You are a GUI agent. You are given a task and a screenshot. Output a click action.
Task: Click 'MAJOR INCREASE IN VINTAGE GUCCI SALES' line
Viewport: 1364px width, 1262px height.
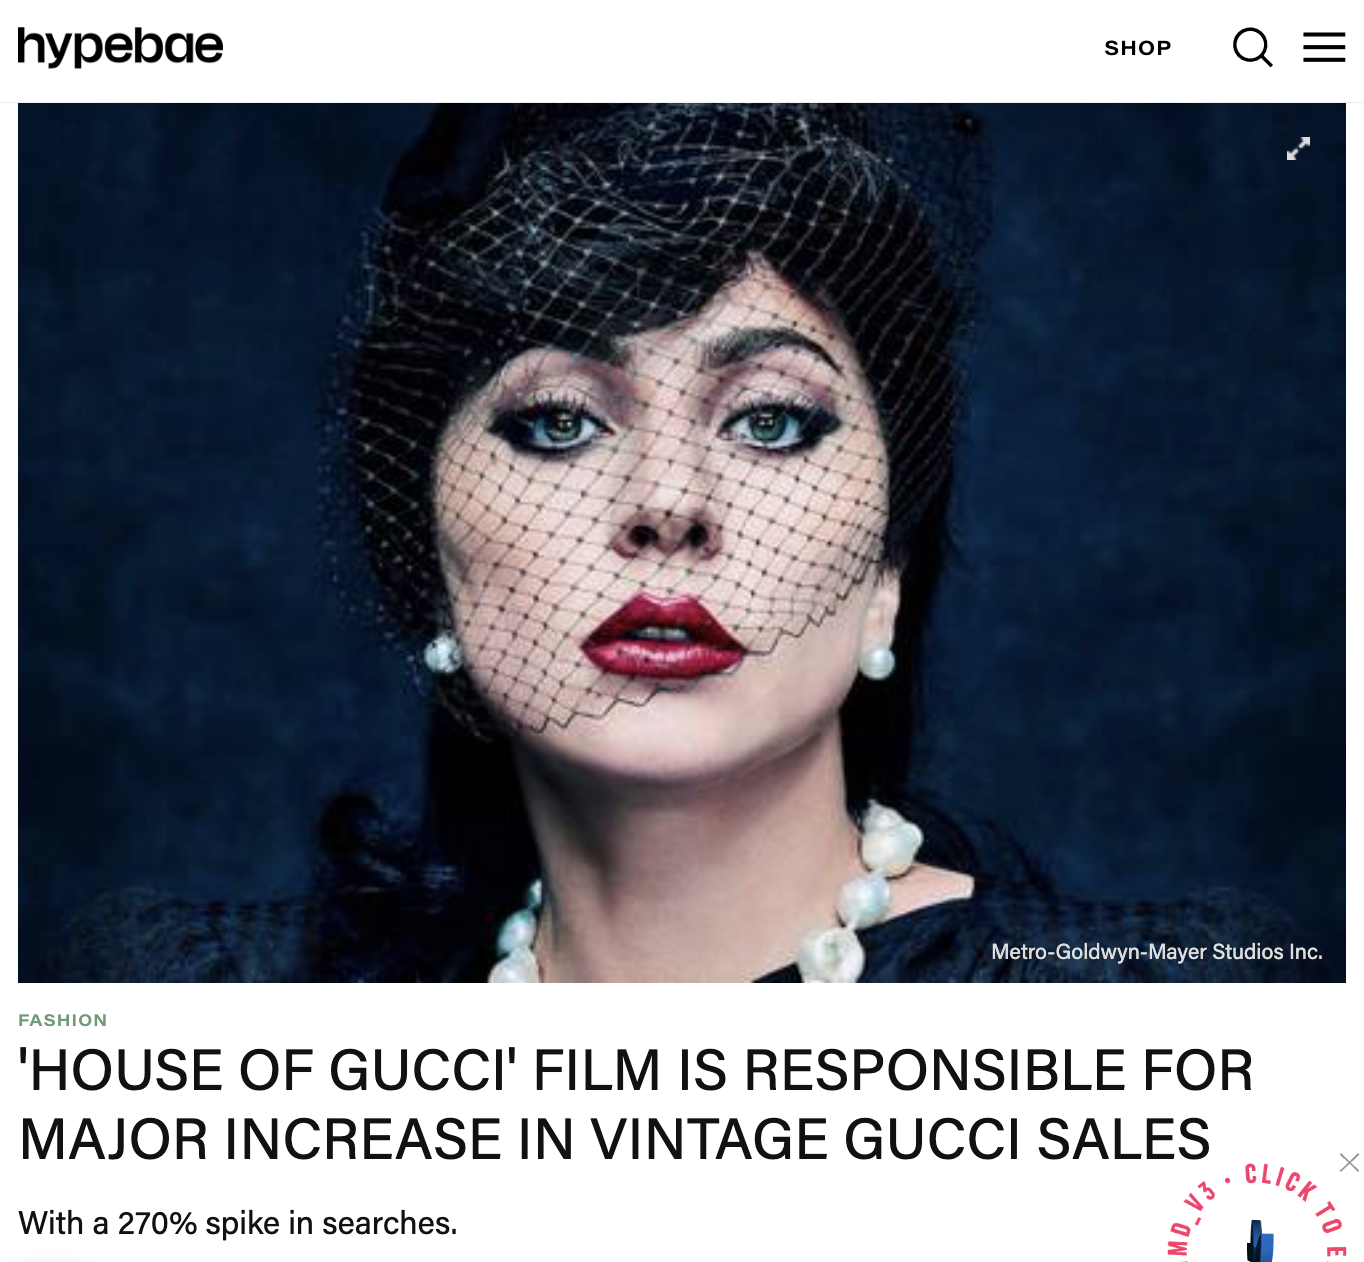click(x=615, y=1140)
